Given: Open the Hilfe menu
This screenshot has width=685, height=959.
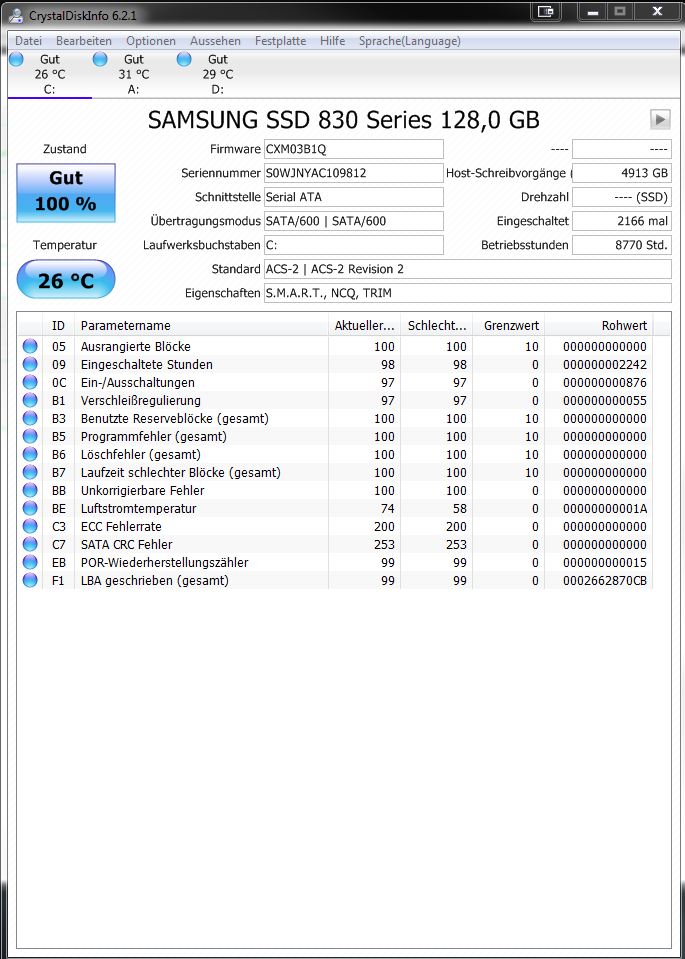Looking at the screenshot, I should (x=332, y=41).
